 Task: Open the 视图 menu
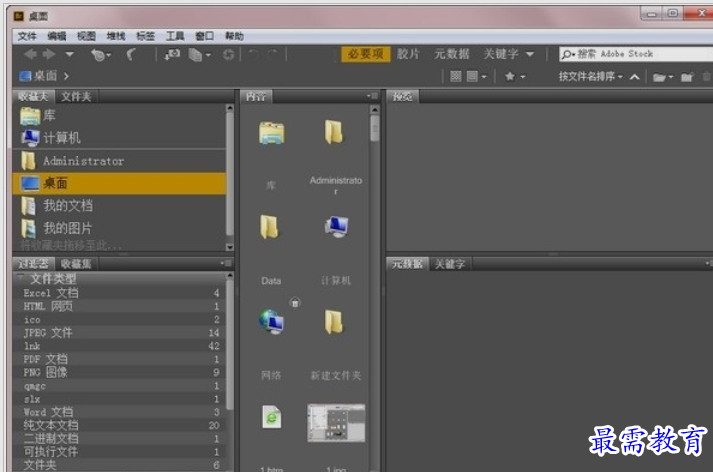[x=86, y=36]
